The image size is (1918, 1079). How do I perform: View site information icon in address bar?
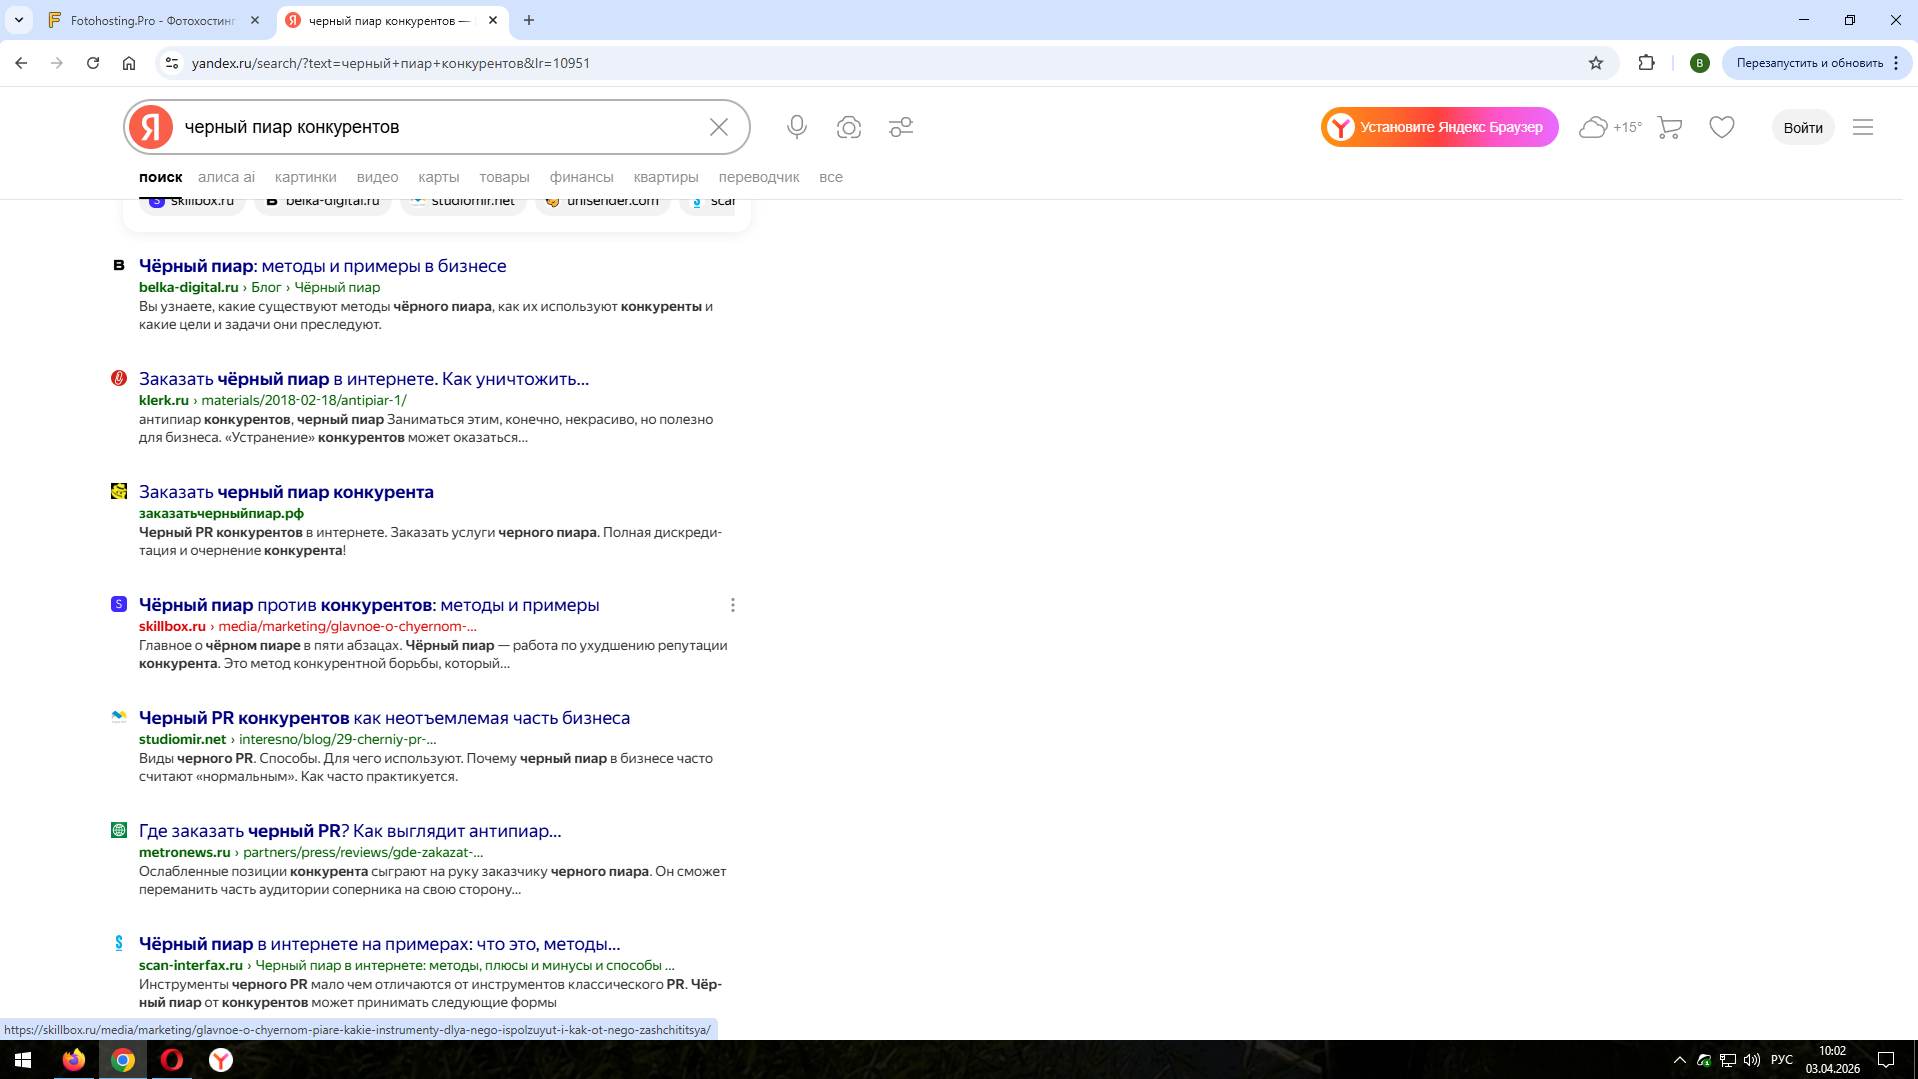tap(172, 63)
